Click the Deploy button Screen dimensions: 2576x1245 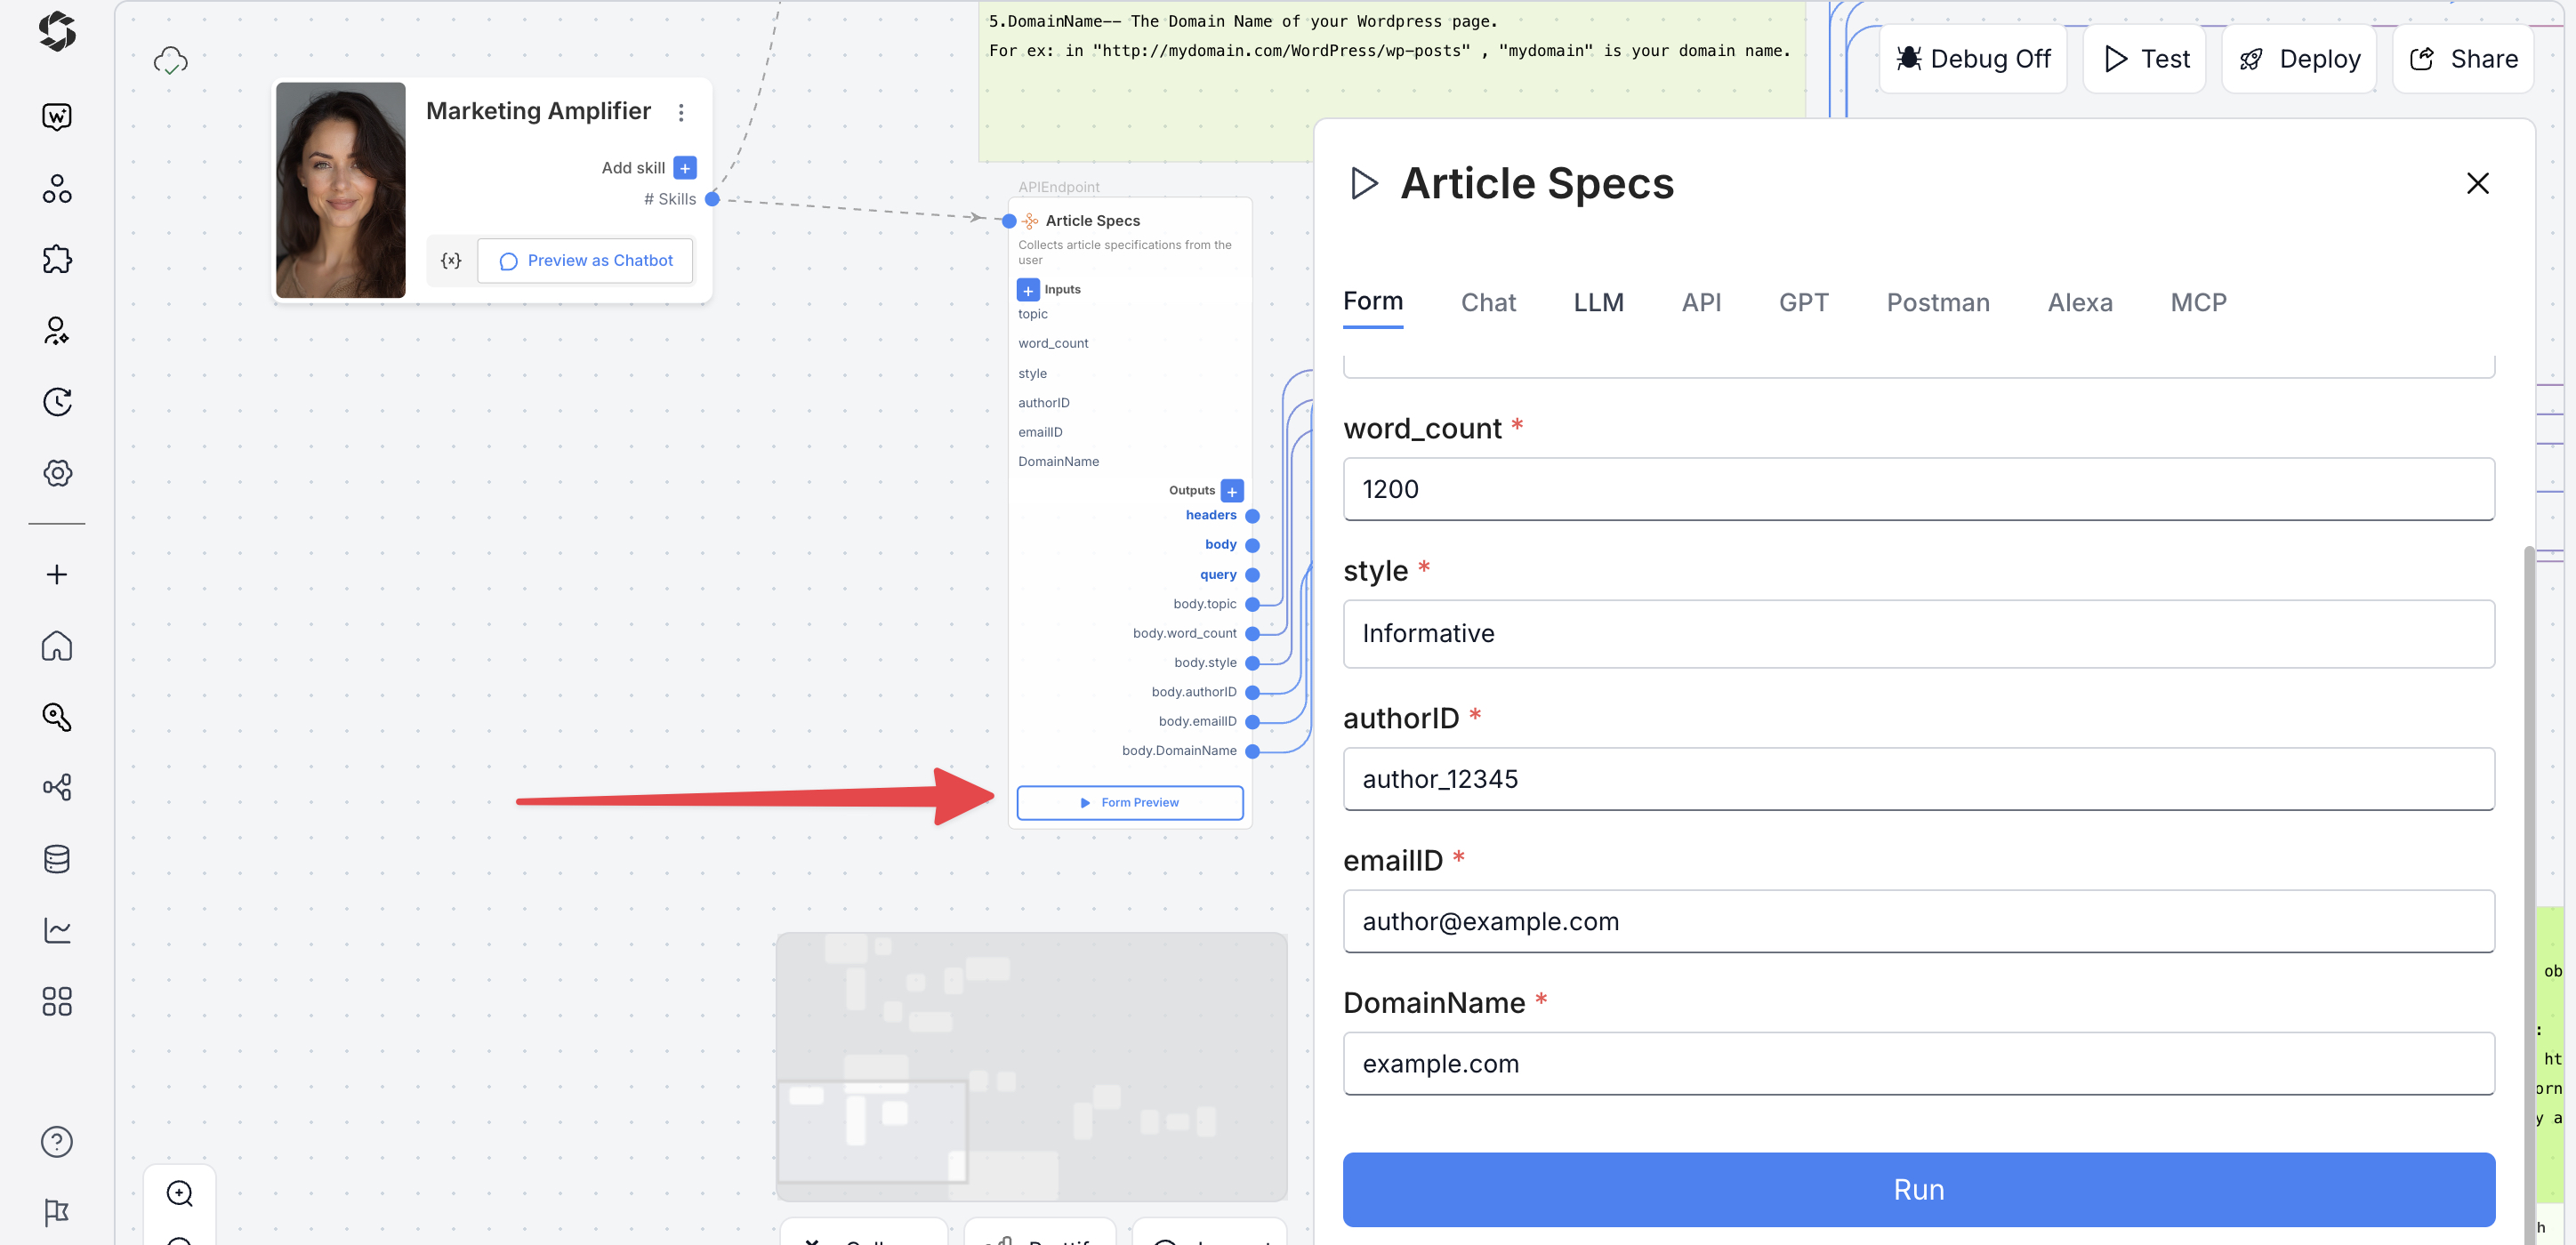coord(2299,59)
